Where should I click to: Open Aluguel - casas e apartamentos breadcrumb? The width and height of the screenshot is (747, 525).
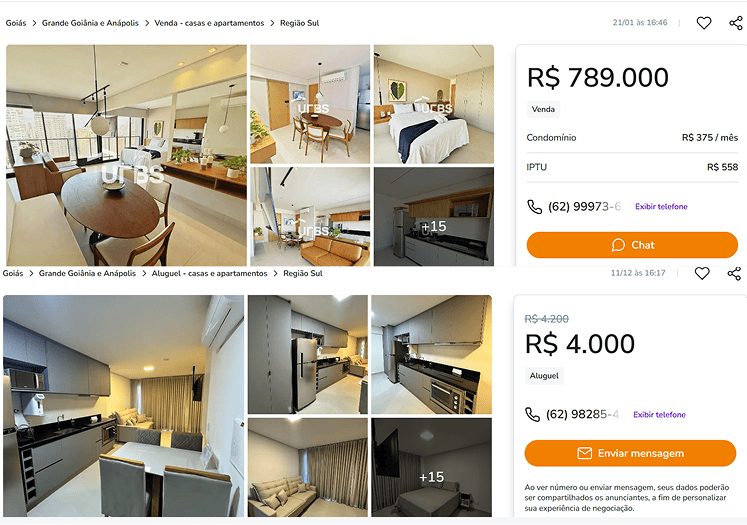click(209, 273)
